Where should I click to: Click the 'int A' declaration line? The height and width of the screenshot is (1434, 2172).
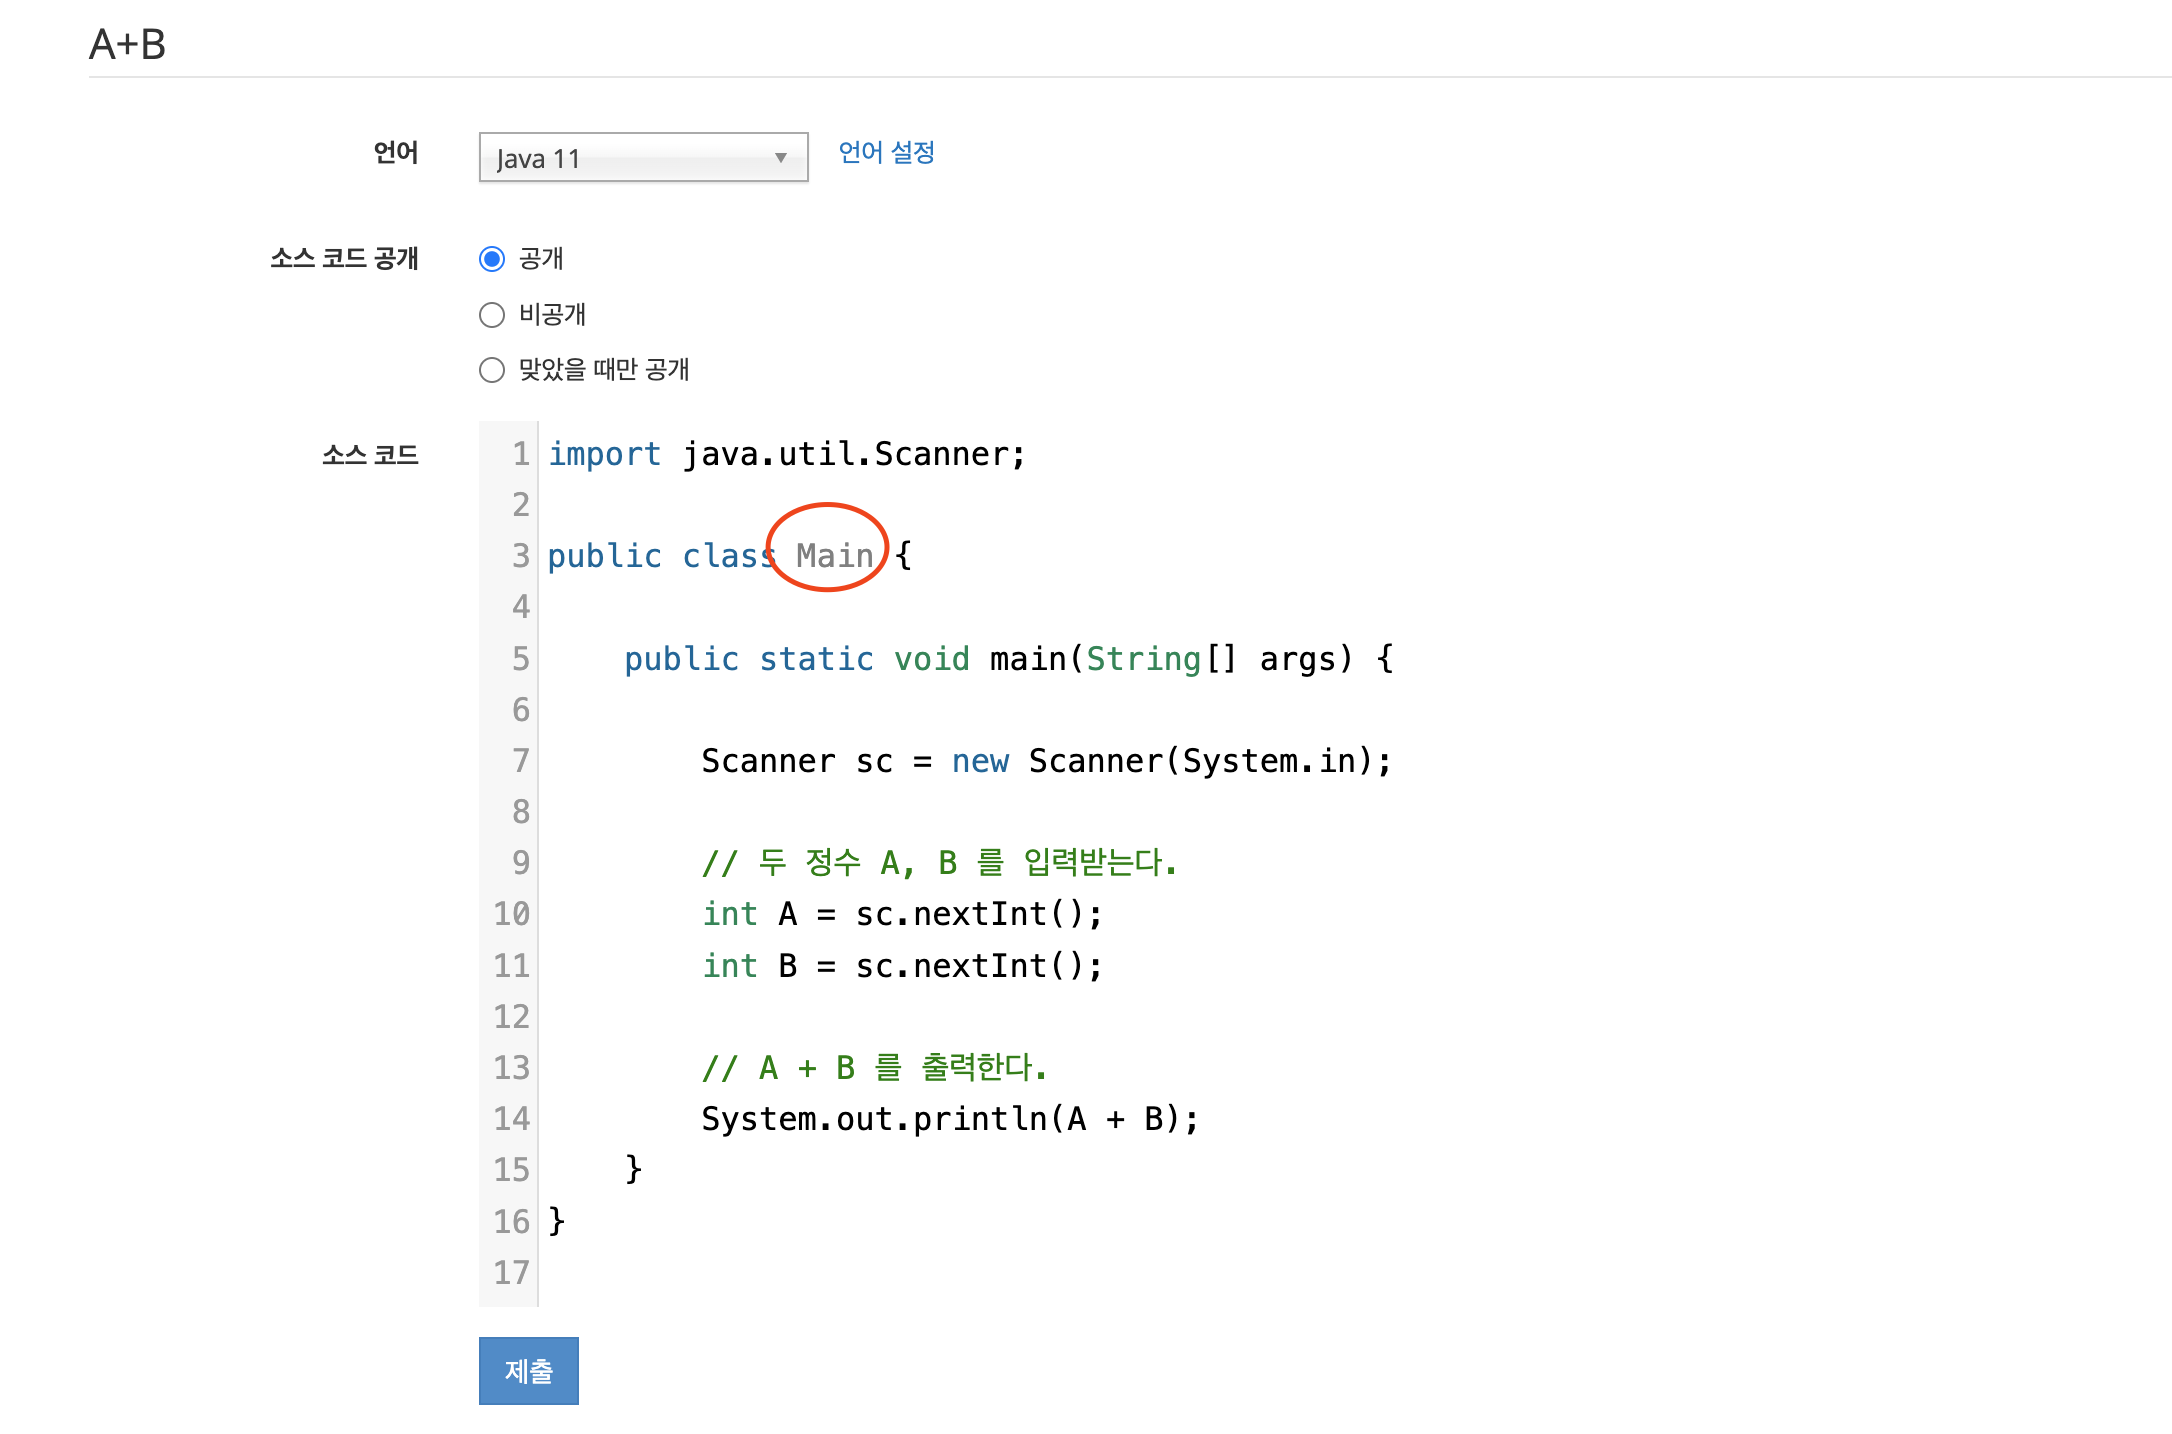[x=901, y=913]
